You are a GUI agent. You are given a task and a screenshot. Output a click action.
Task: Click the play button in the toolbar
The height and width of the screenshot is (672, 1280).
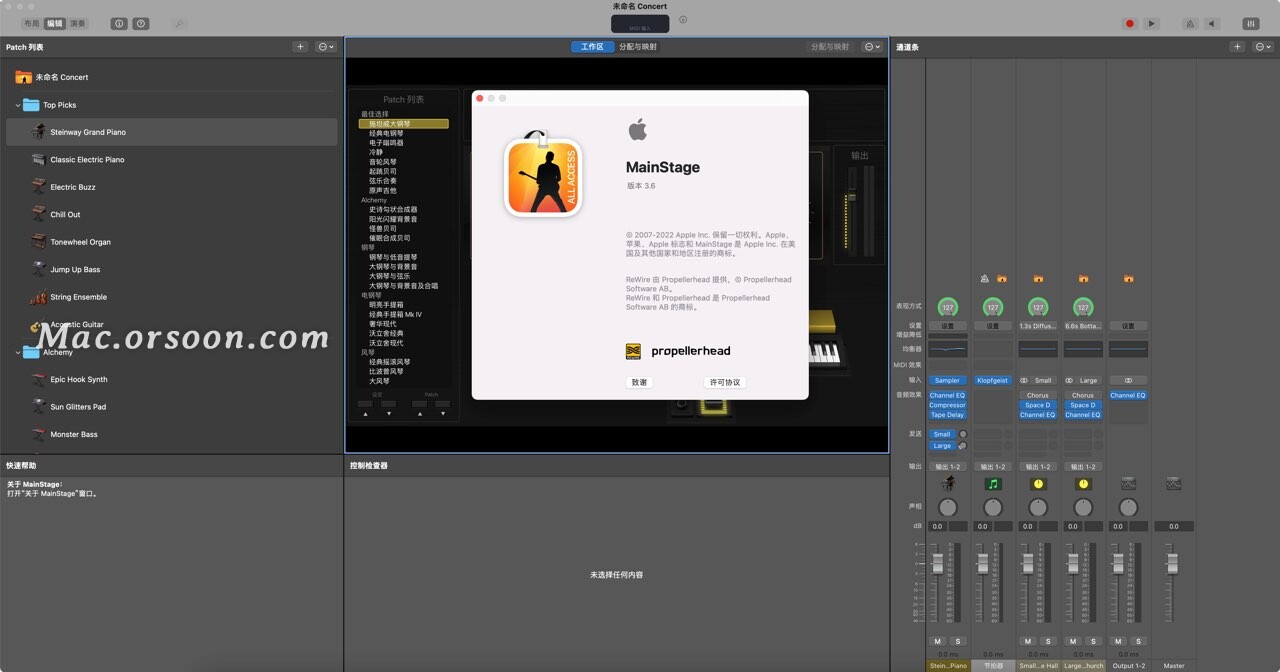click(1151, 23)
